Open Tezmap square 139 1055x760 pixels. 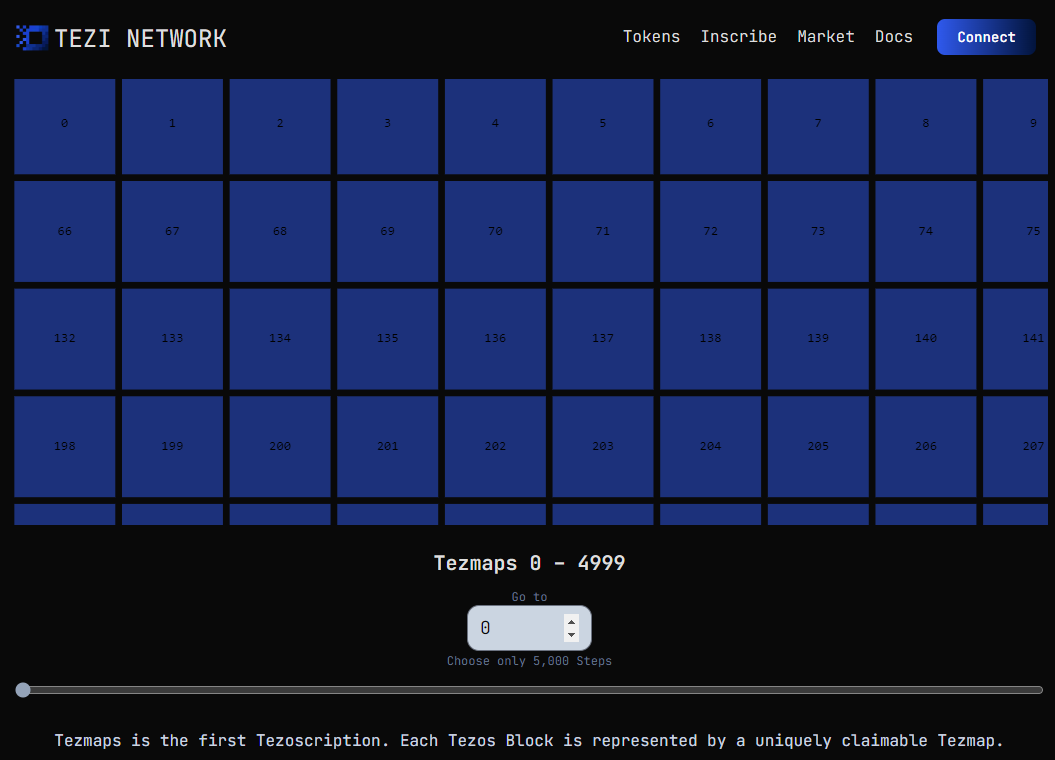(818, 339)
